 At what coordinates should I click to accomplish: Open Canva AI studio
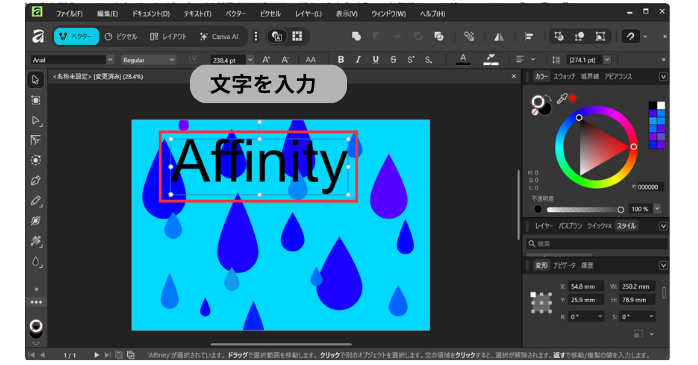tap(219, 36)
